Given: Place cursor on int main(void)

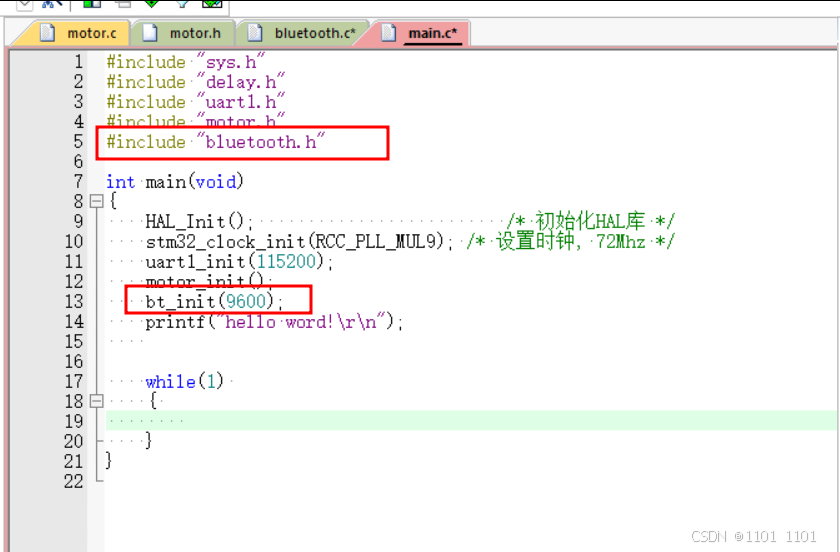Looking at the screenshot, I should pos(175,182).
